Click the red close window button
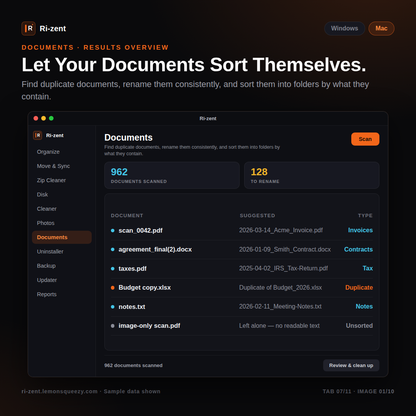Viewport: 416px width, 416px height. tap(36, 118)
